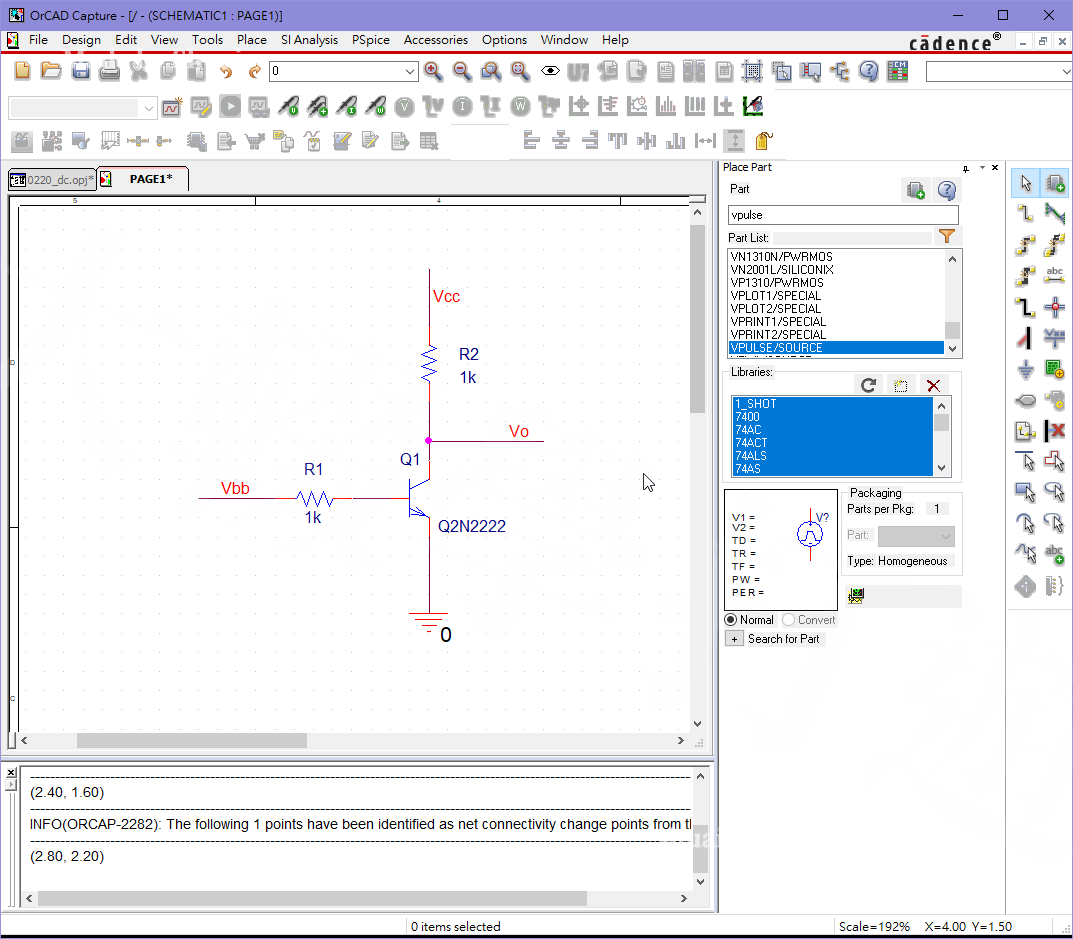
Task: Toggle bias power display (W)
Action: coord(520,107)
